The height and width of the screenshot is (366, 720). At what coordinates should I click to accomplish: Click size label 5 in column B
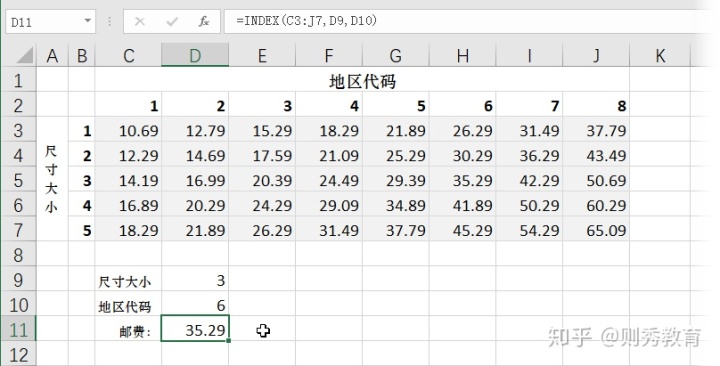click(x=82, y=230)
